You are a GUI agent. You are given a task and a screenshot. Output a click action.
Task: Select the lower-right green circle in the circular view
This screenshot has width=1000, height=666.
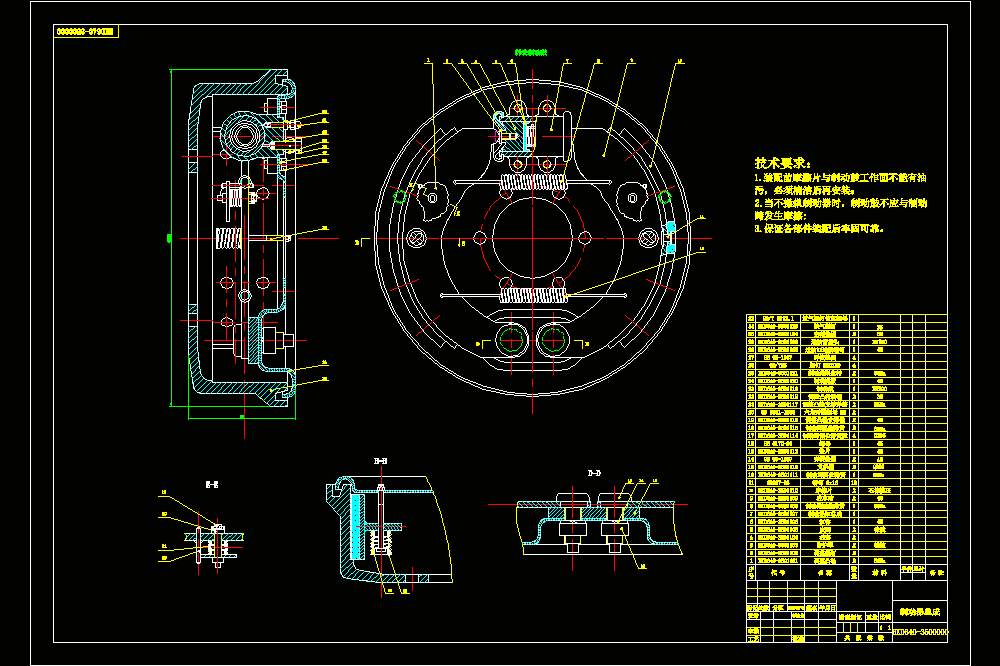[553, 339]
